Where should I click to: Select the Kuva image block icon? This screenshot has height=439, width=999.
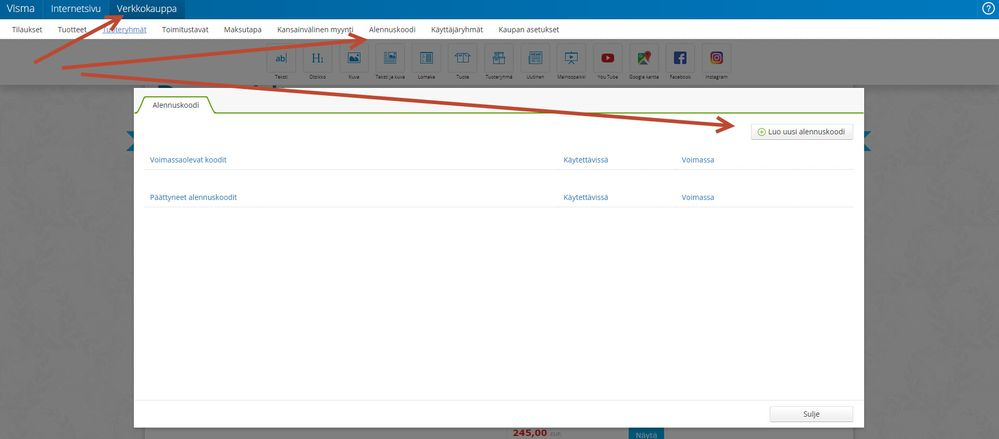click(354, 58)
